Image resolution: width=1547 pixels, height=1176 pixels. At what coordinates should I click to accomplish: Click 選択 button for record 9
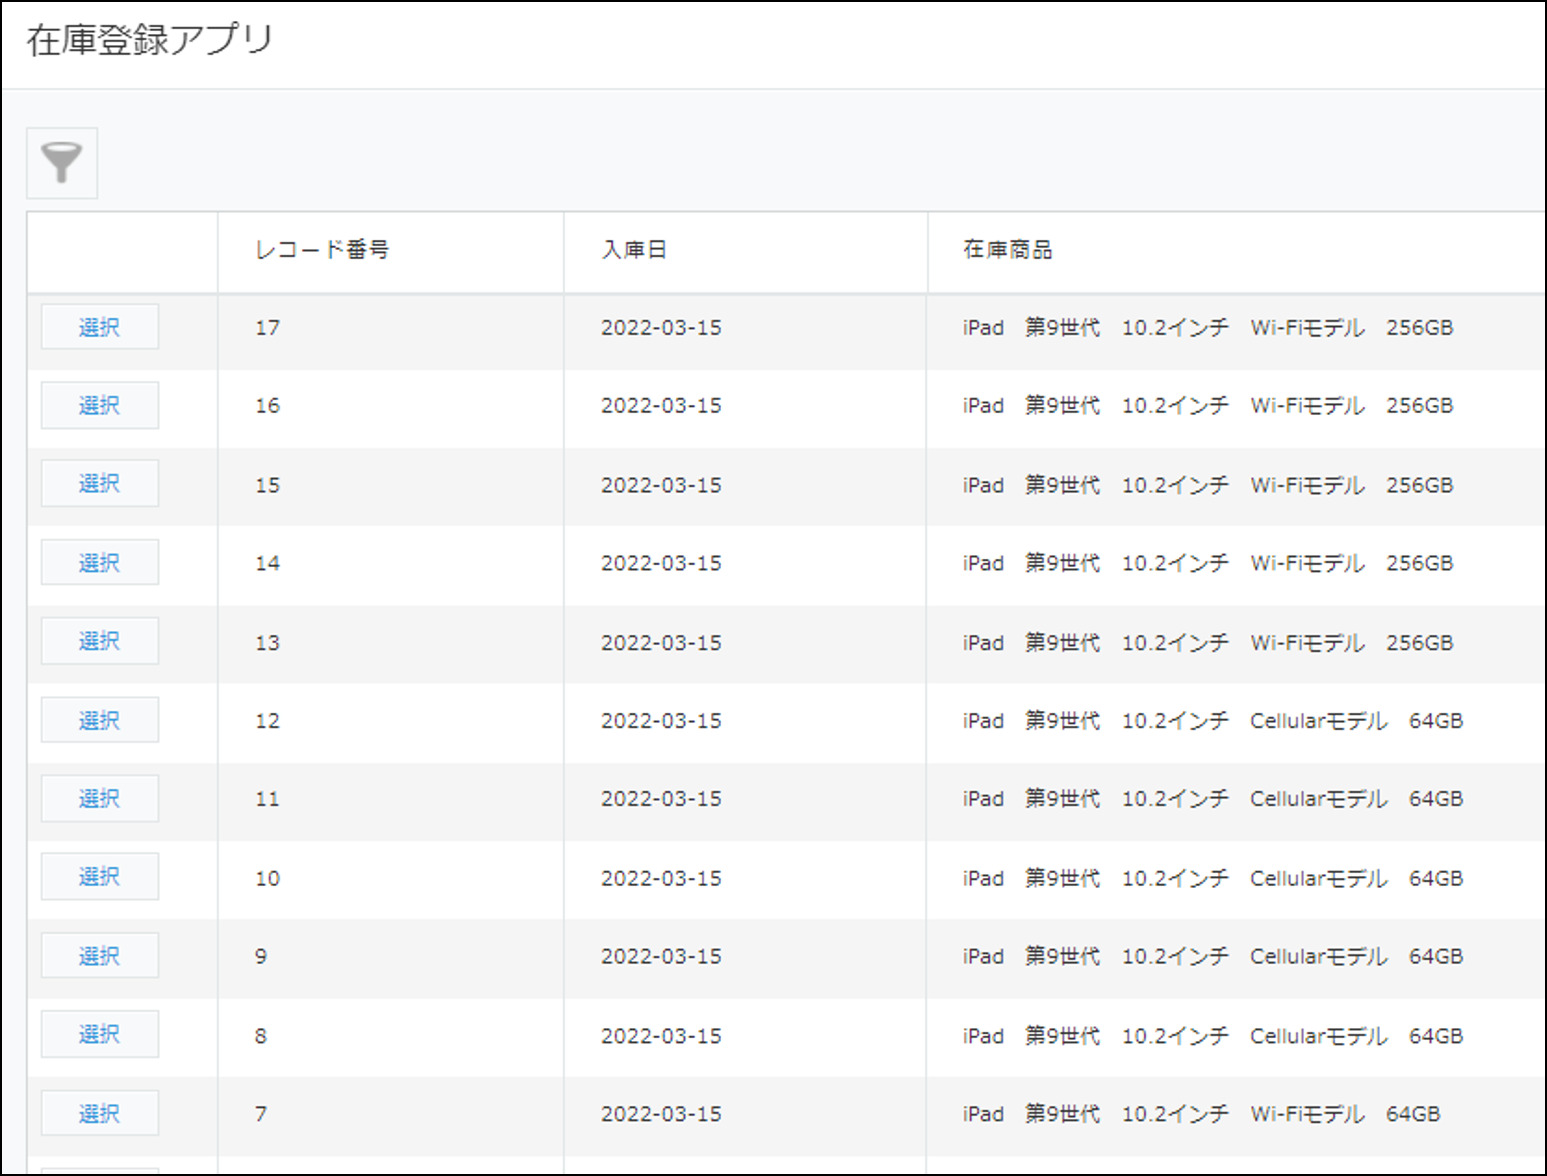100,956
